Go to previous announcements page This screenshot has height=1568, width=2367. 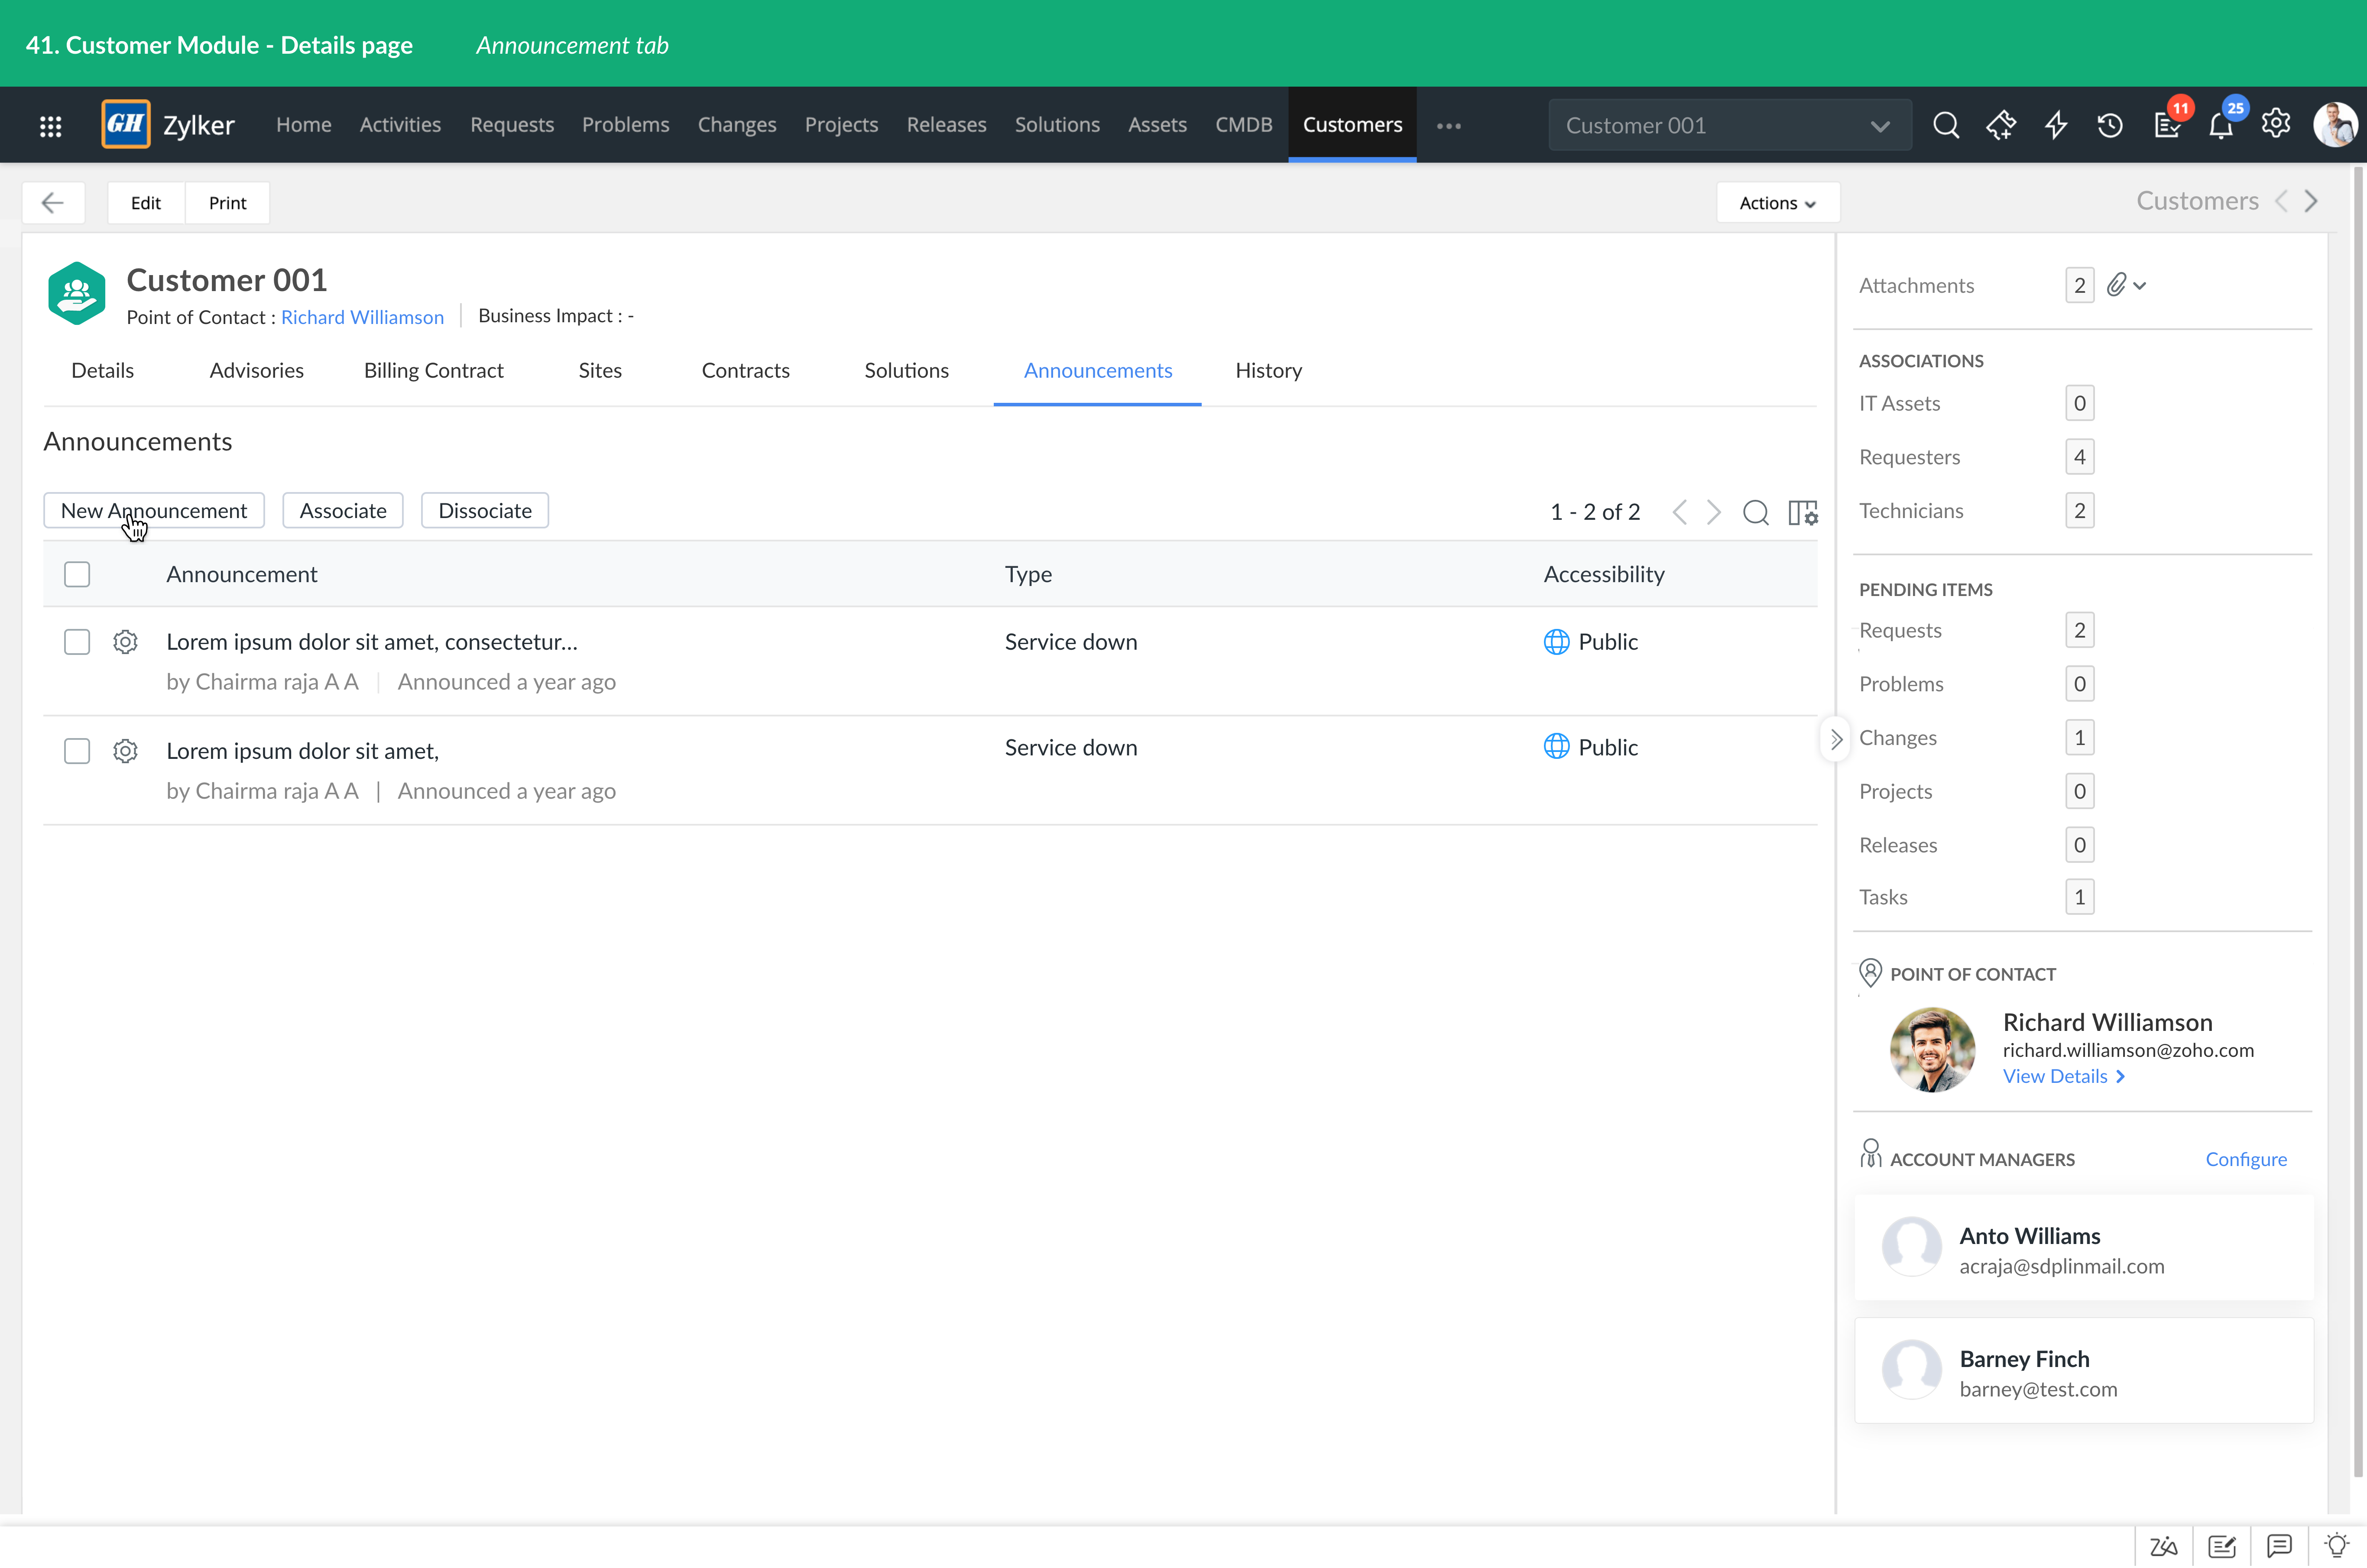pyautogui.click(x=1680, y=512)
